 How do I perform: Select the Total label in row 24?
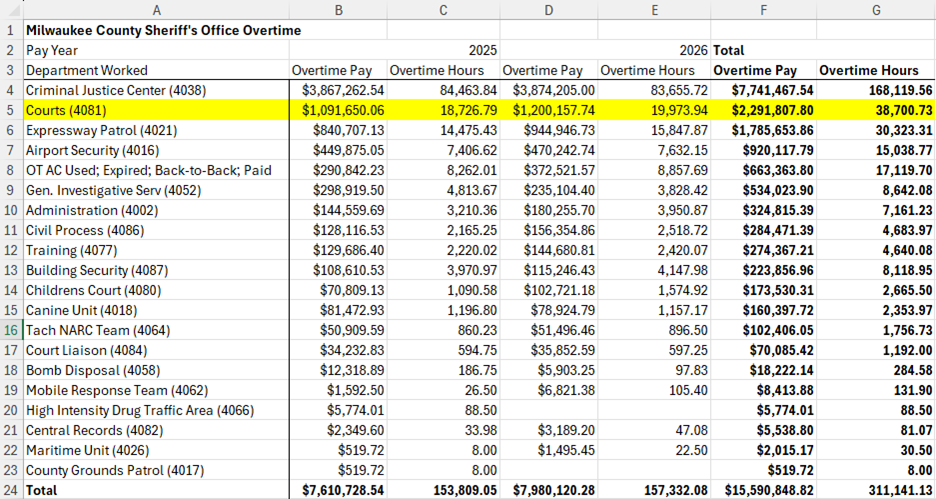(156, 490)
